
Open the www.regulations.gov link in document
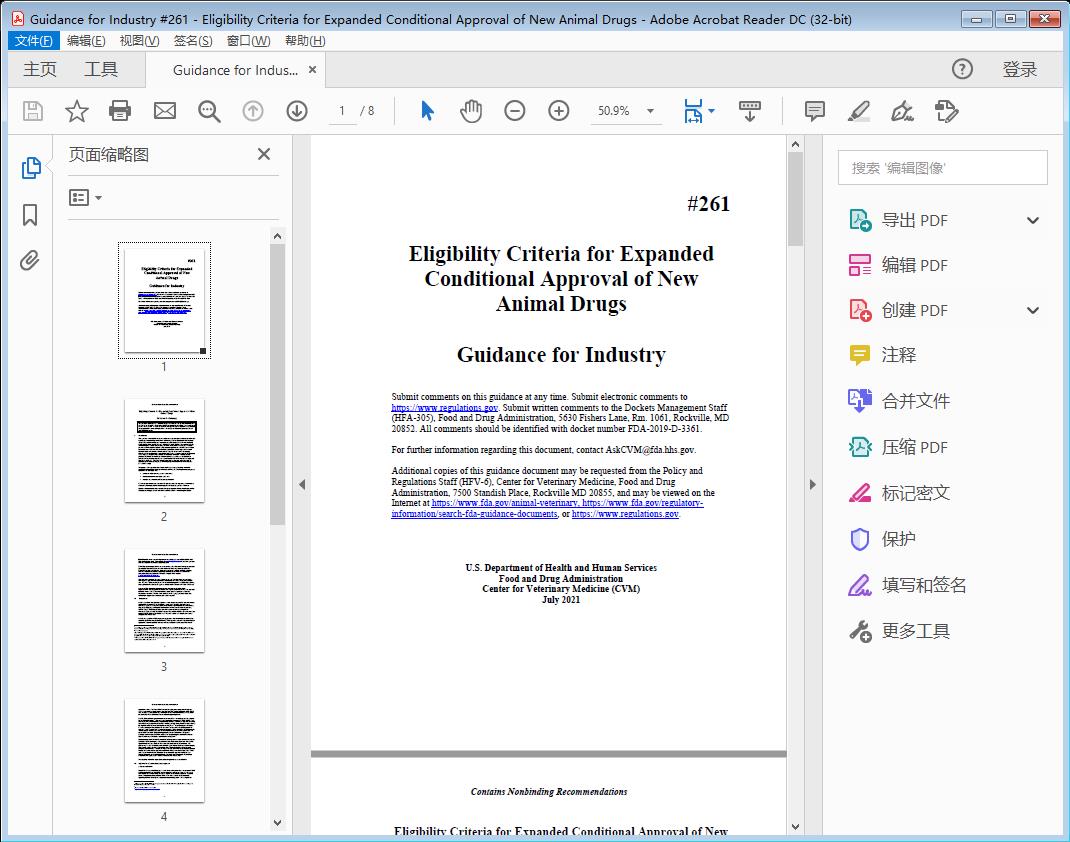click(x=444, y=408)
